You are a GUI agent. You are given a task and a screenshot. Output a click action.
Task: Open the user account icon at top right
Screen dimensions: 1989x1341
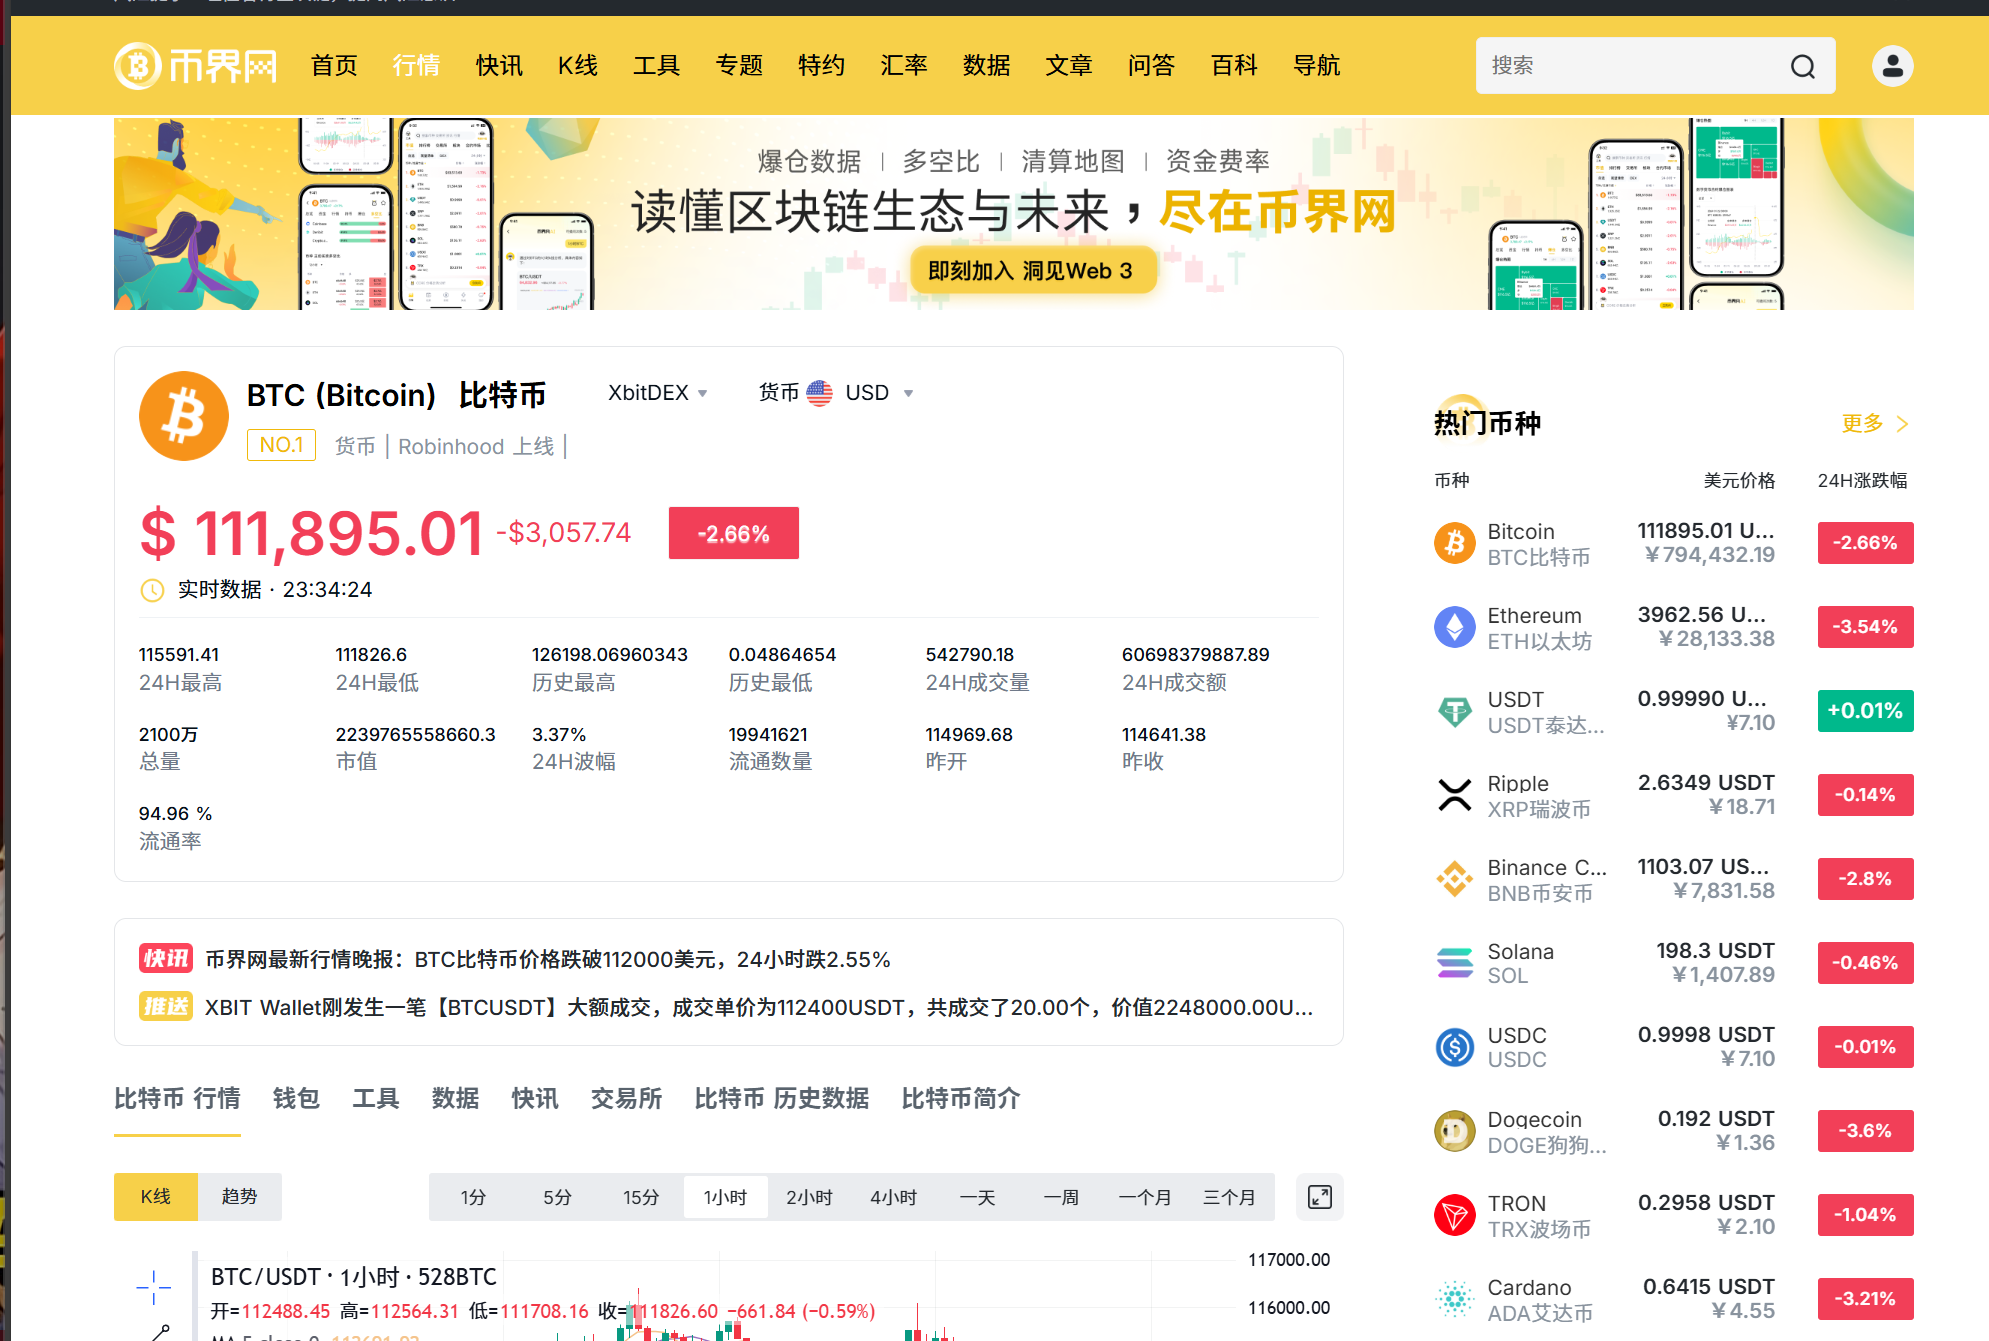(1891, 66)
